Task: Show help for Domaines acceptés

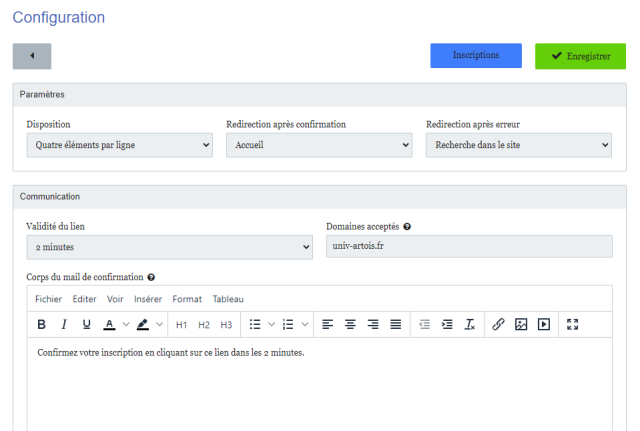Action: click(407, 227)
